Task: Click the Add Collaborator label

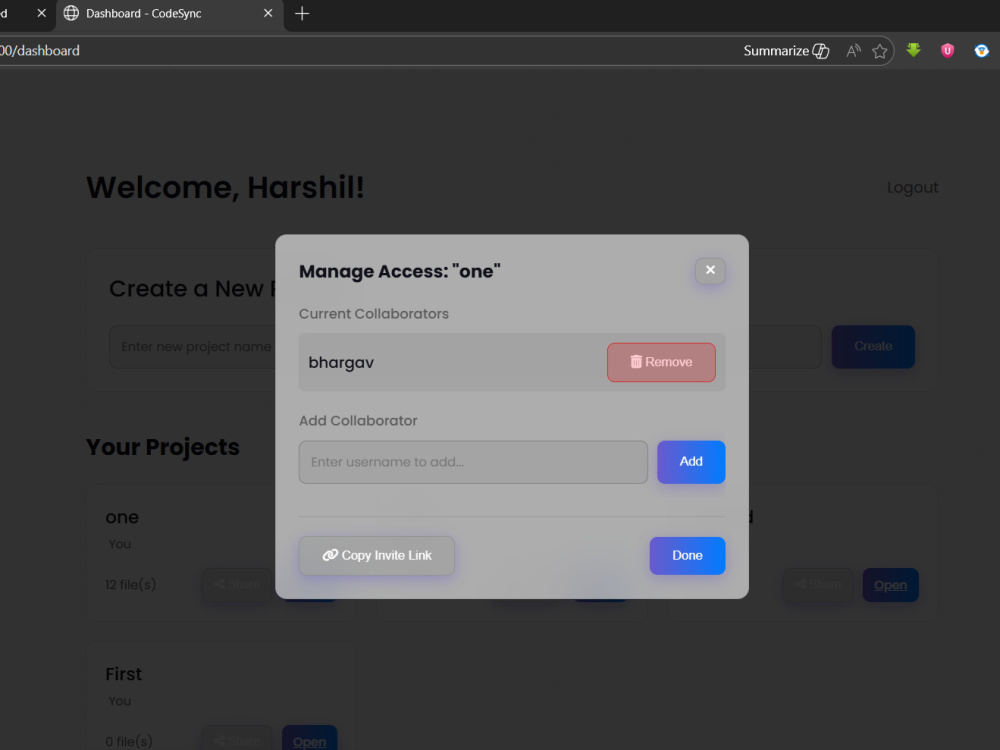Action: pos(358,421)
